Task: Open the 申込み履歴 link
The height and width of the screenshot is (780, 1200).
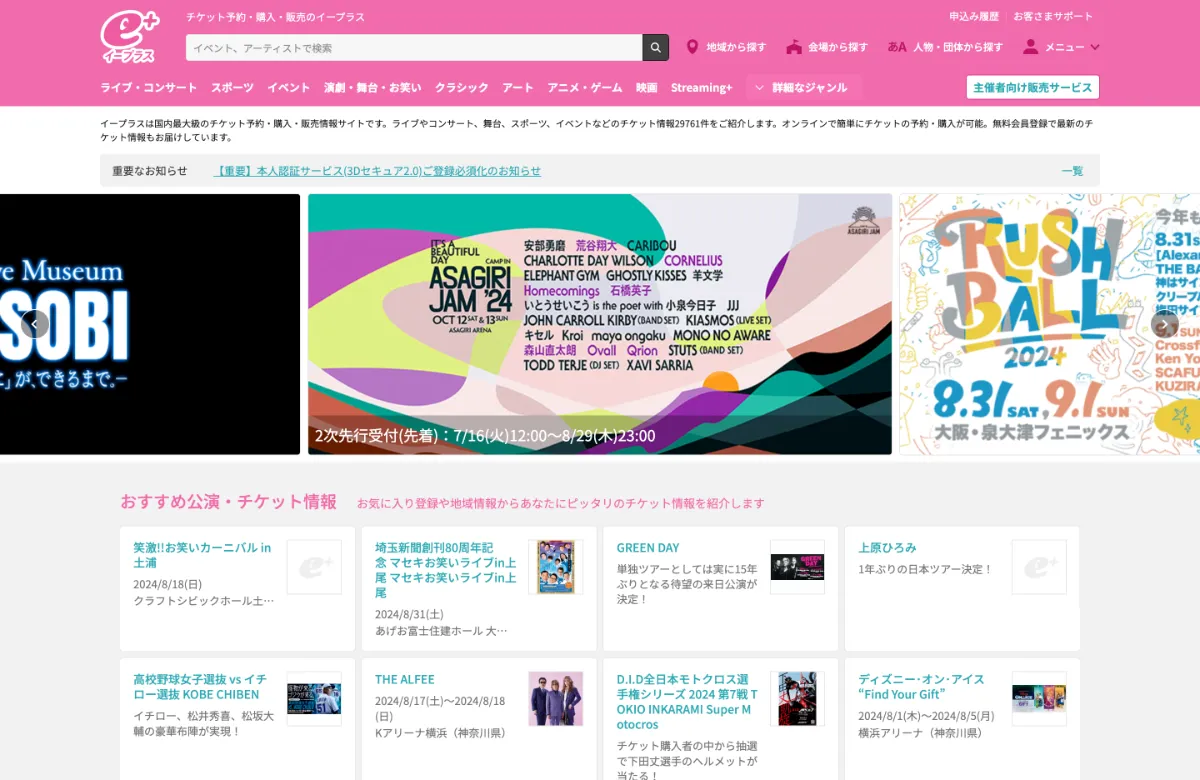Action: (x=974, y=16)
